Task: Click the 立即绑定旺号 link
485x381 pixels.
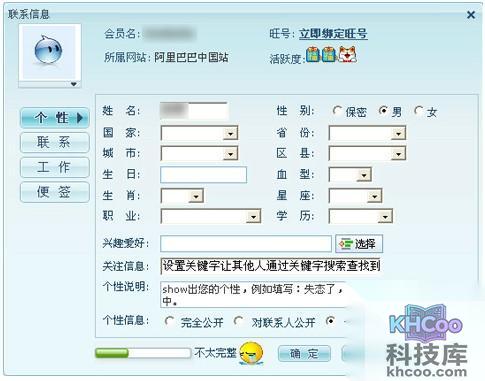Action: [x=333, y=34]
